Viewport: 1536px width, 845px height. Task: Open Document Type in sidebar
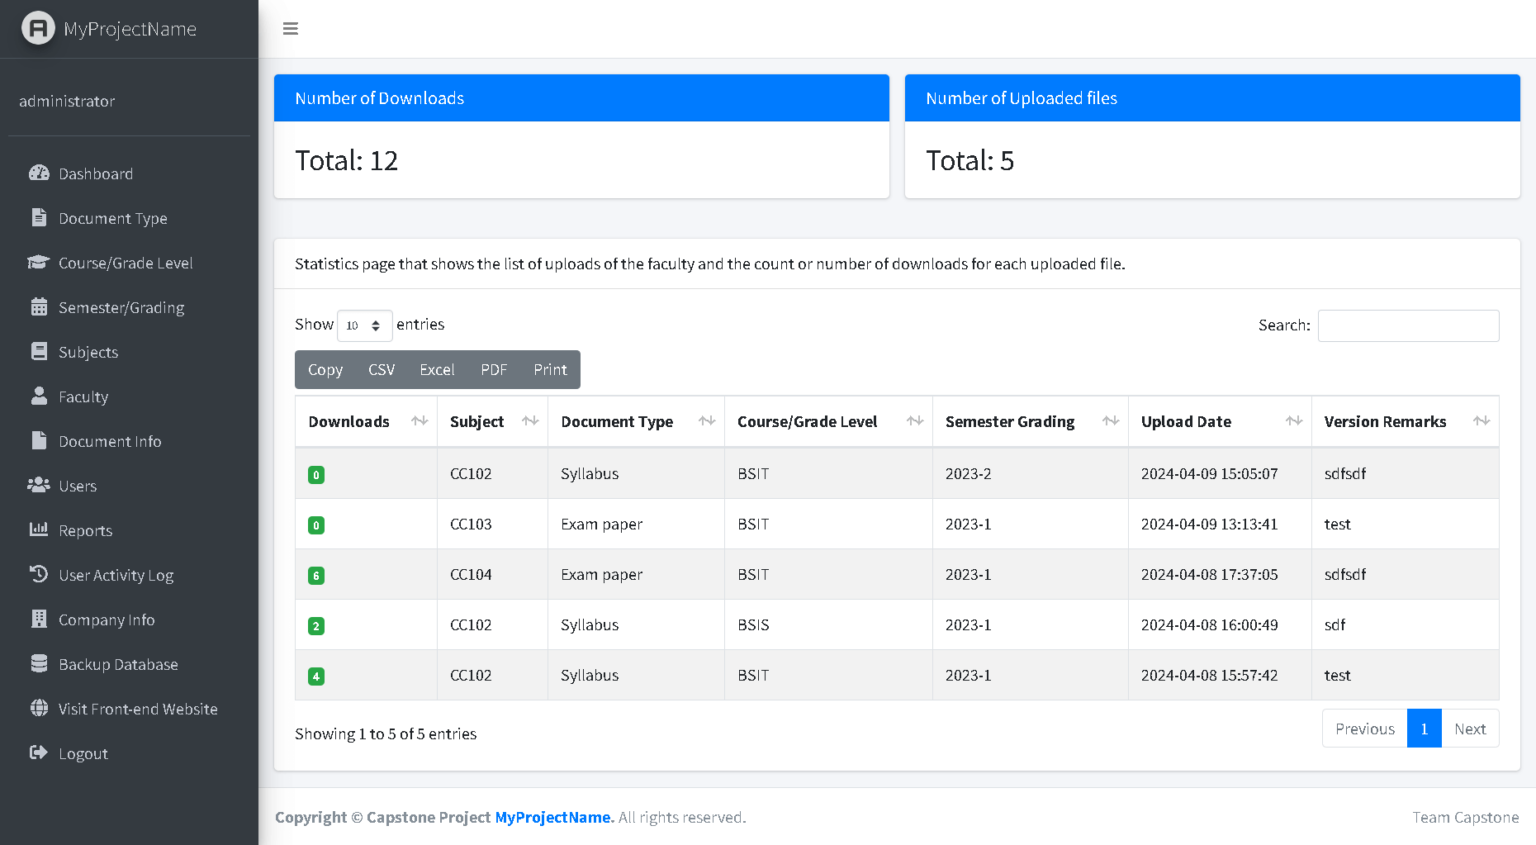pyautogui.click(x=112, y=218)
